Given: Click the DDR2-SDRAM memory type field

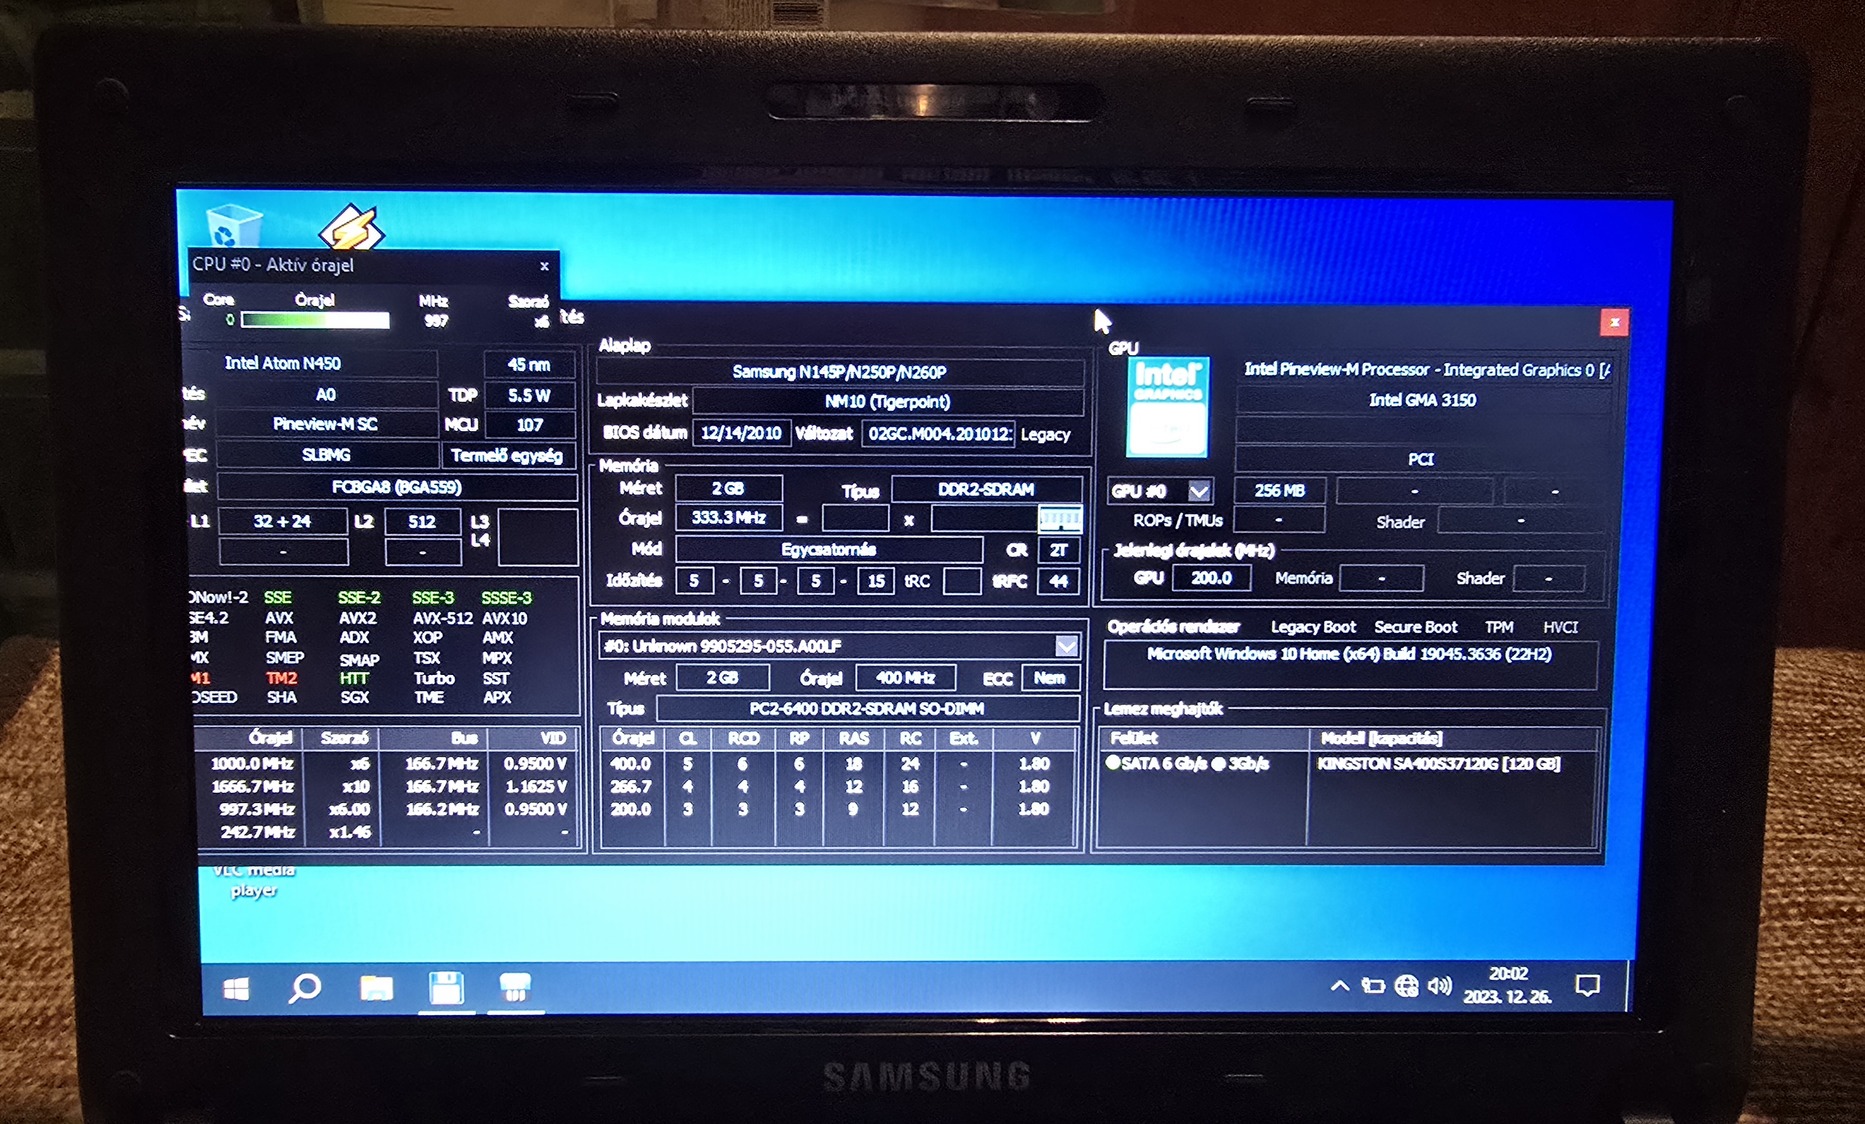Looking at the screenshot, I should (x=986, y=489).
